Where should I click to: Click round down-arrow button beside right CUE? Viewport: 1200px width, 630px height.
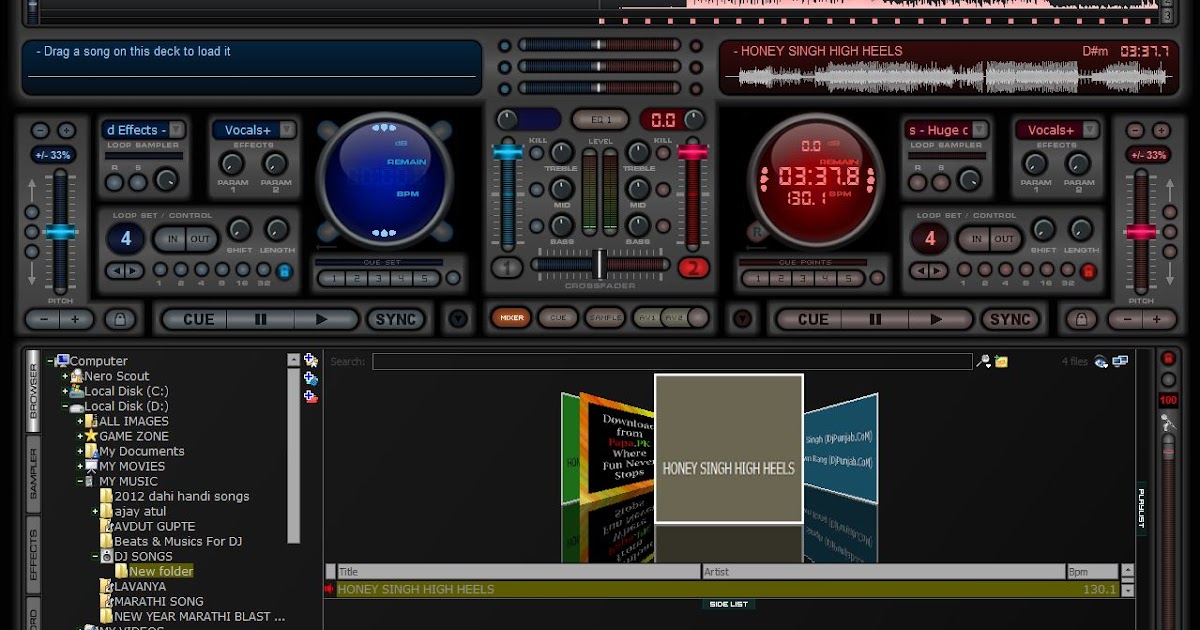[x=742, y=319]
